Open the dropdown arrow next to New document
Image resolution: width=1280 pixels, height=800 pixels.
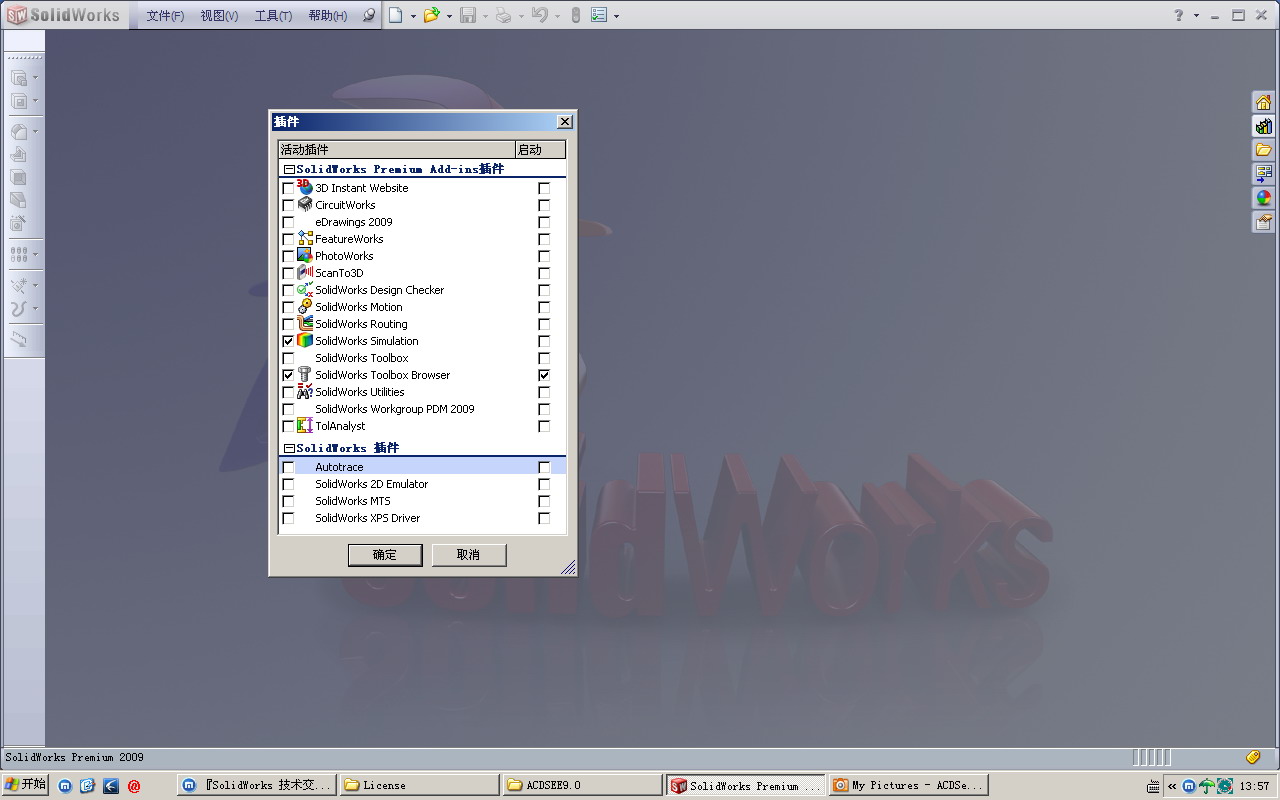(413, 16)
